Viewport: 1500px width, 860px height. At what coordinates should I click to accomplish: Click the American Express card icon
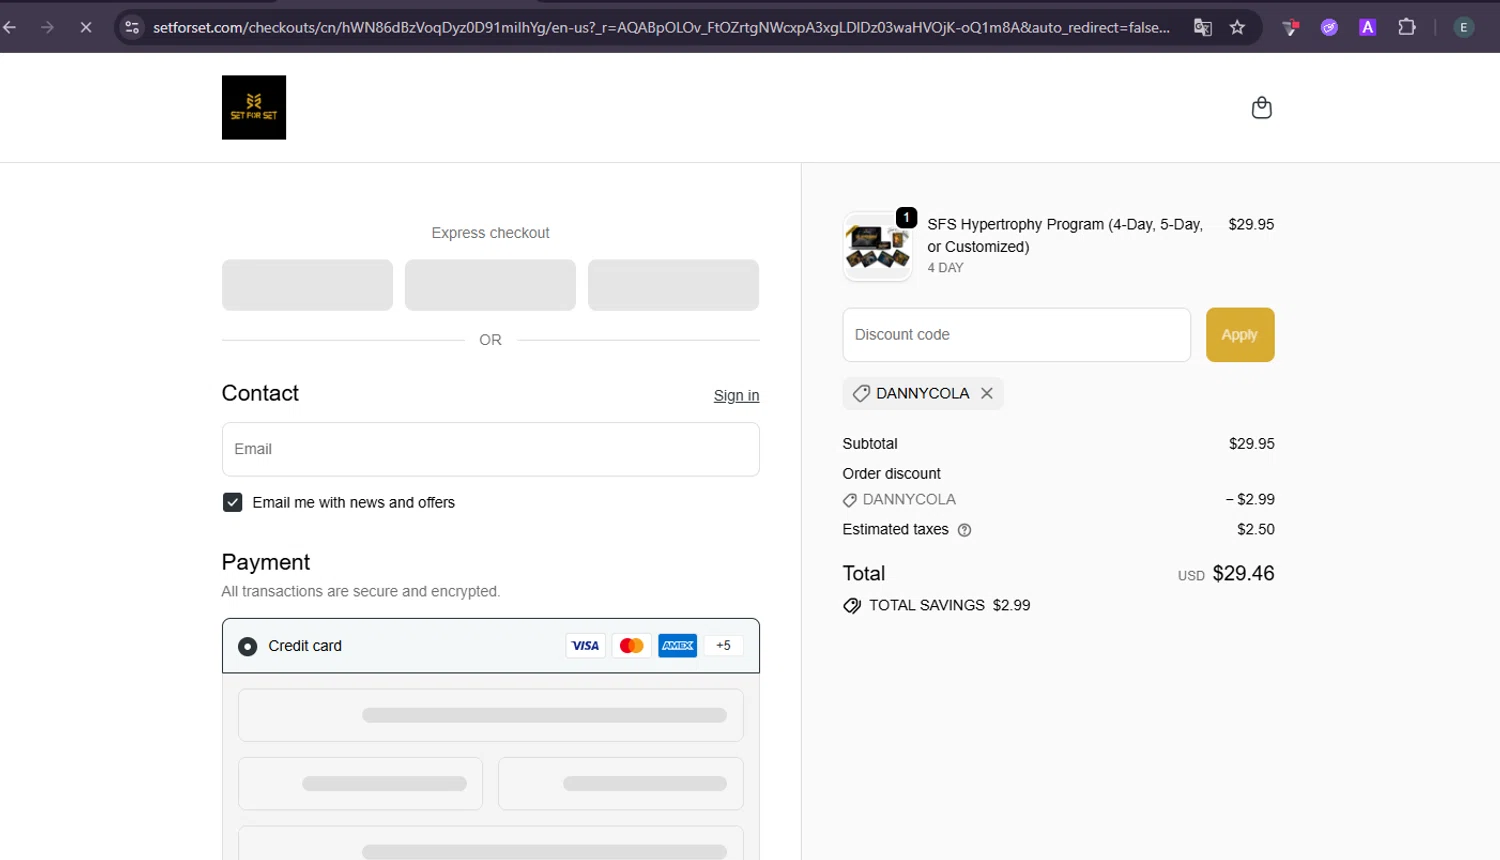click(x=677, y=646)
